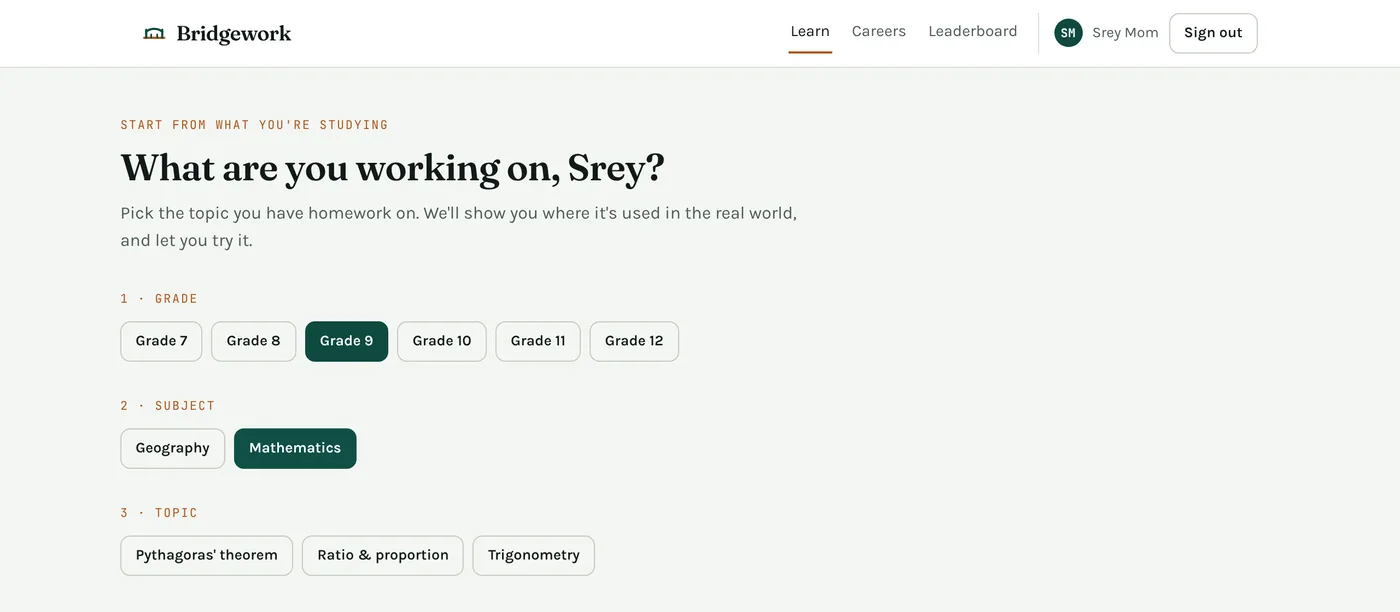Click the Bridgework bridge logo icon
The height and width of the screenshot is (612, 1400).
tap(154, 33)
